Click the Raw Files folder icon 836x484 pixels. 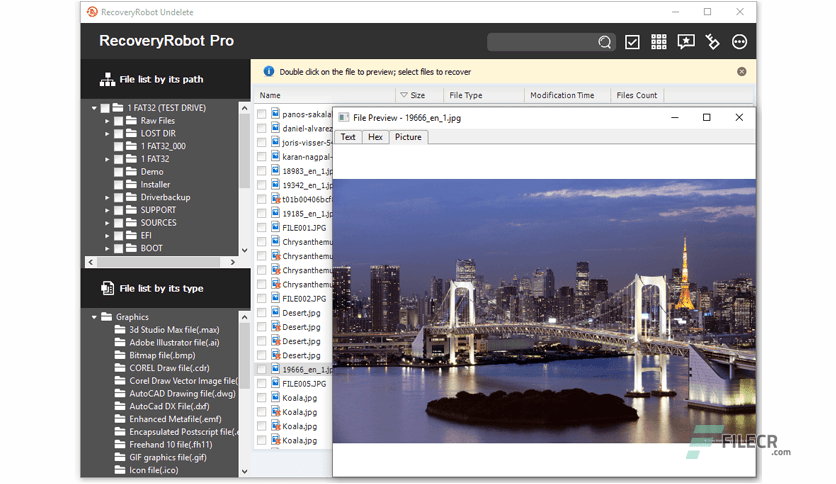coord(131,120)
